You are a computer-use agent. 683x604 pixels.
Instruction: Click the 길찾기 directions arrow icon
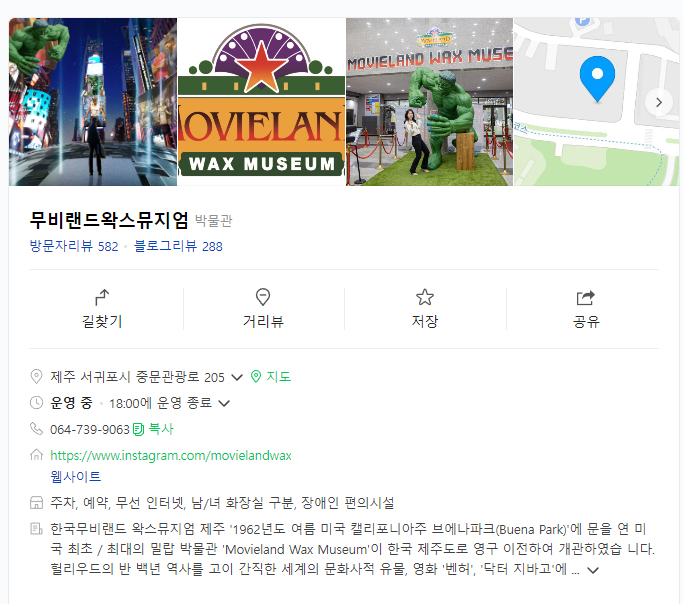point(102,297)
